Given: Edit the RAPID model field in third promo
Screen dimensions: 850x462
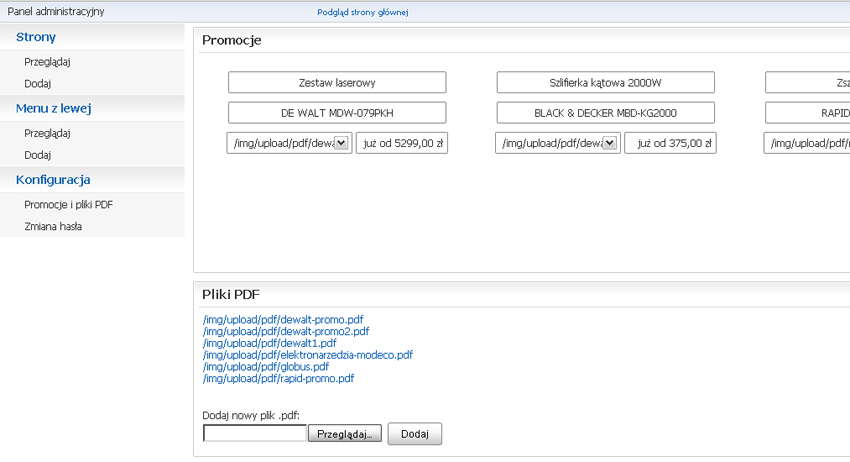Looking at the screenshot, I should [x=808, y=113].
